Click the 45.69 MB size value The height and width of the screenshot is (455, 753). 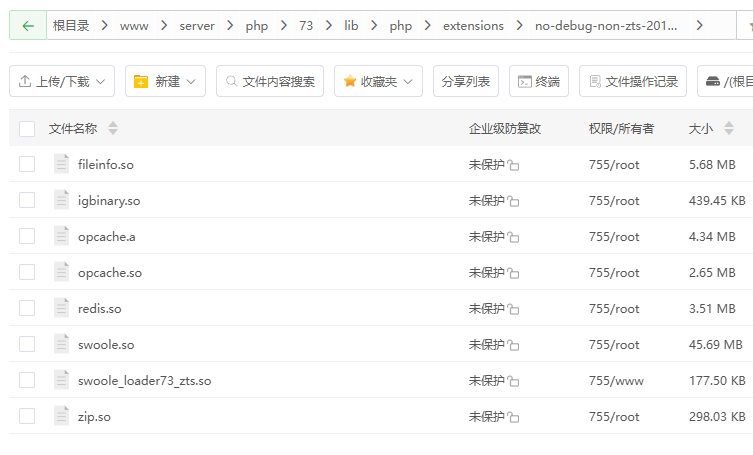[716, 344]
